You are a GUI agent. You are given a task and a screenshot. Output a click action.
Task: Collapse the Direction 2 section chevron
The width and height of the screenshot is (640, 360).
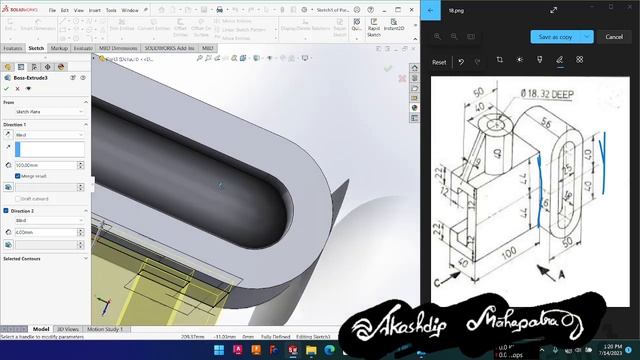(x=86, y=211)
